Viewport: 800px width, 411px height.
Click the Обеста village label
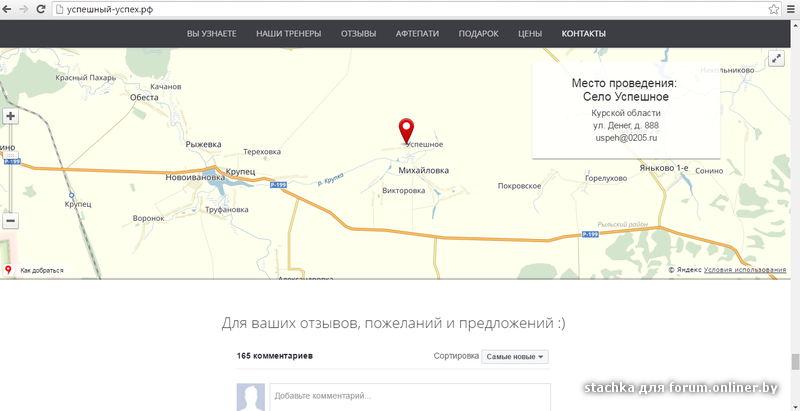click(x=144, y=97)
